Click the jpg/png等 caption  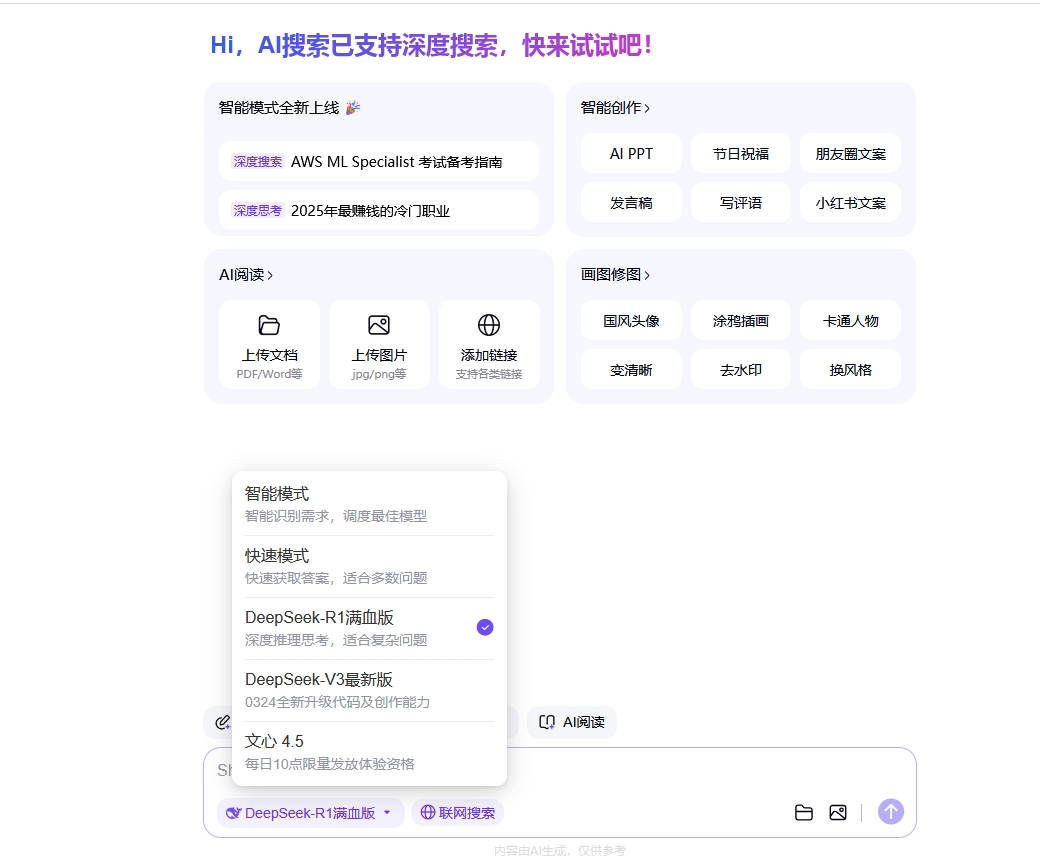379,374
